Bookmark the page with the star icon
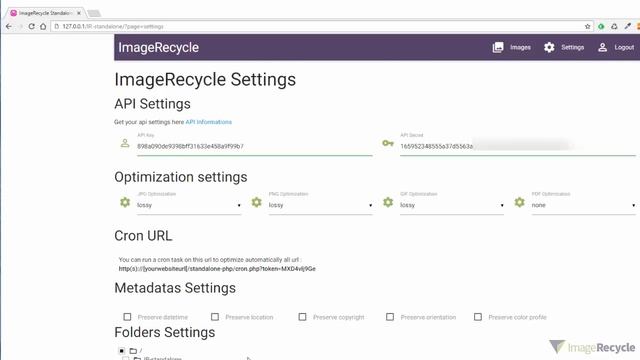 pos(587,26)
